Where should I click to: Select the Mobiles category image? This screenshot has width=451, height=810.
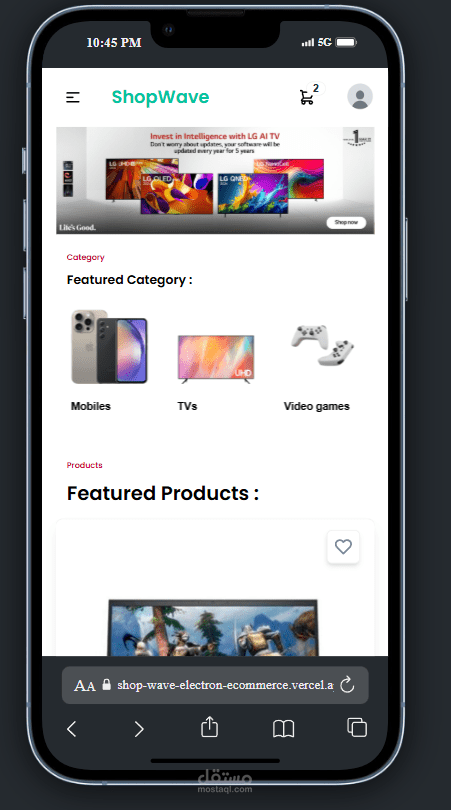point(109,347)
